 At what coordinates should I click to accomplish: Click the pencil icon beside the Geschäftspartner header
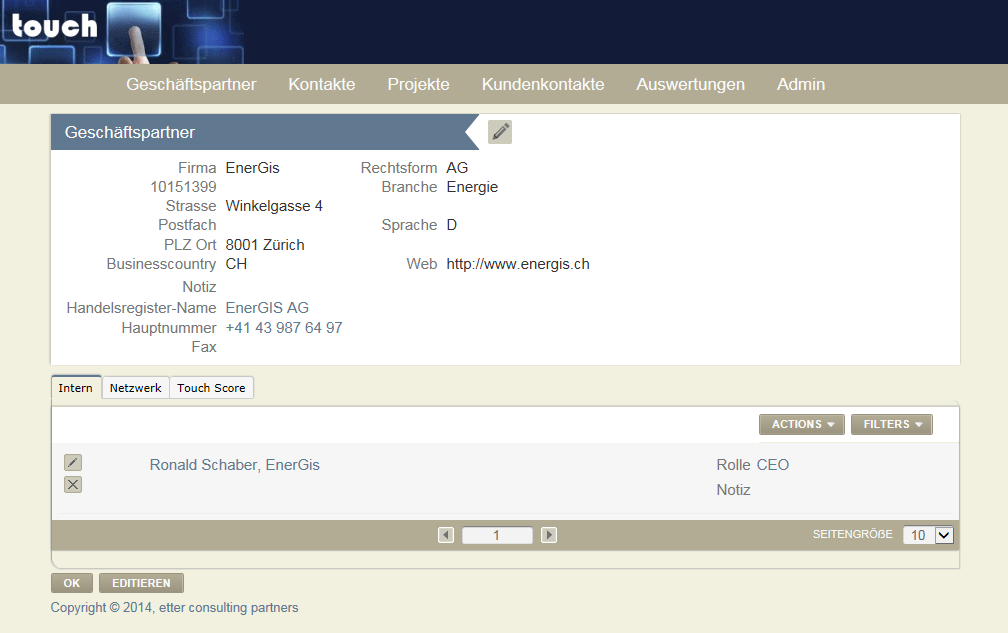point(500,132)
